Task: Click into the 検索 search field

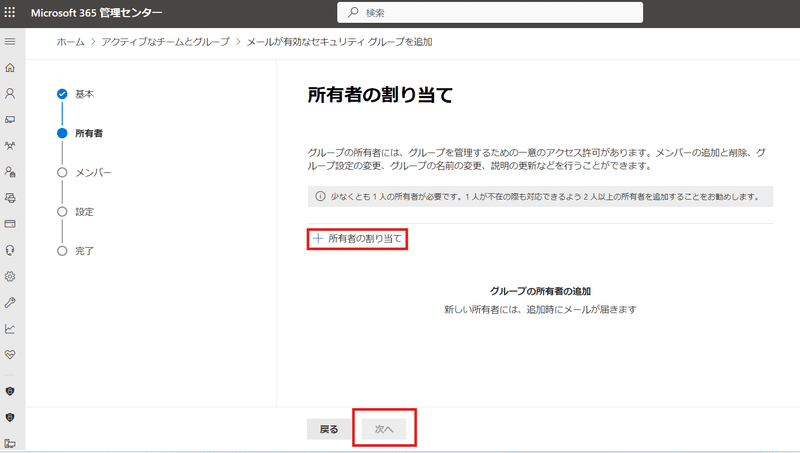Action: click(x=490, y=12)
